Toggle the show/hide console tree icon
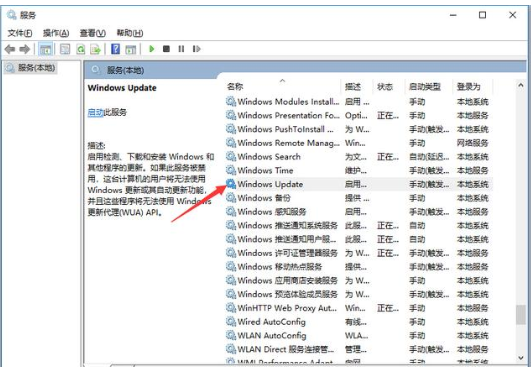This screenshot has width=531, height=367. [x=45, y=49]
